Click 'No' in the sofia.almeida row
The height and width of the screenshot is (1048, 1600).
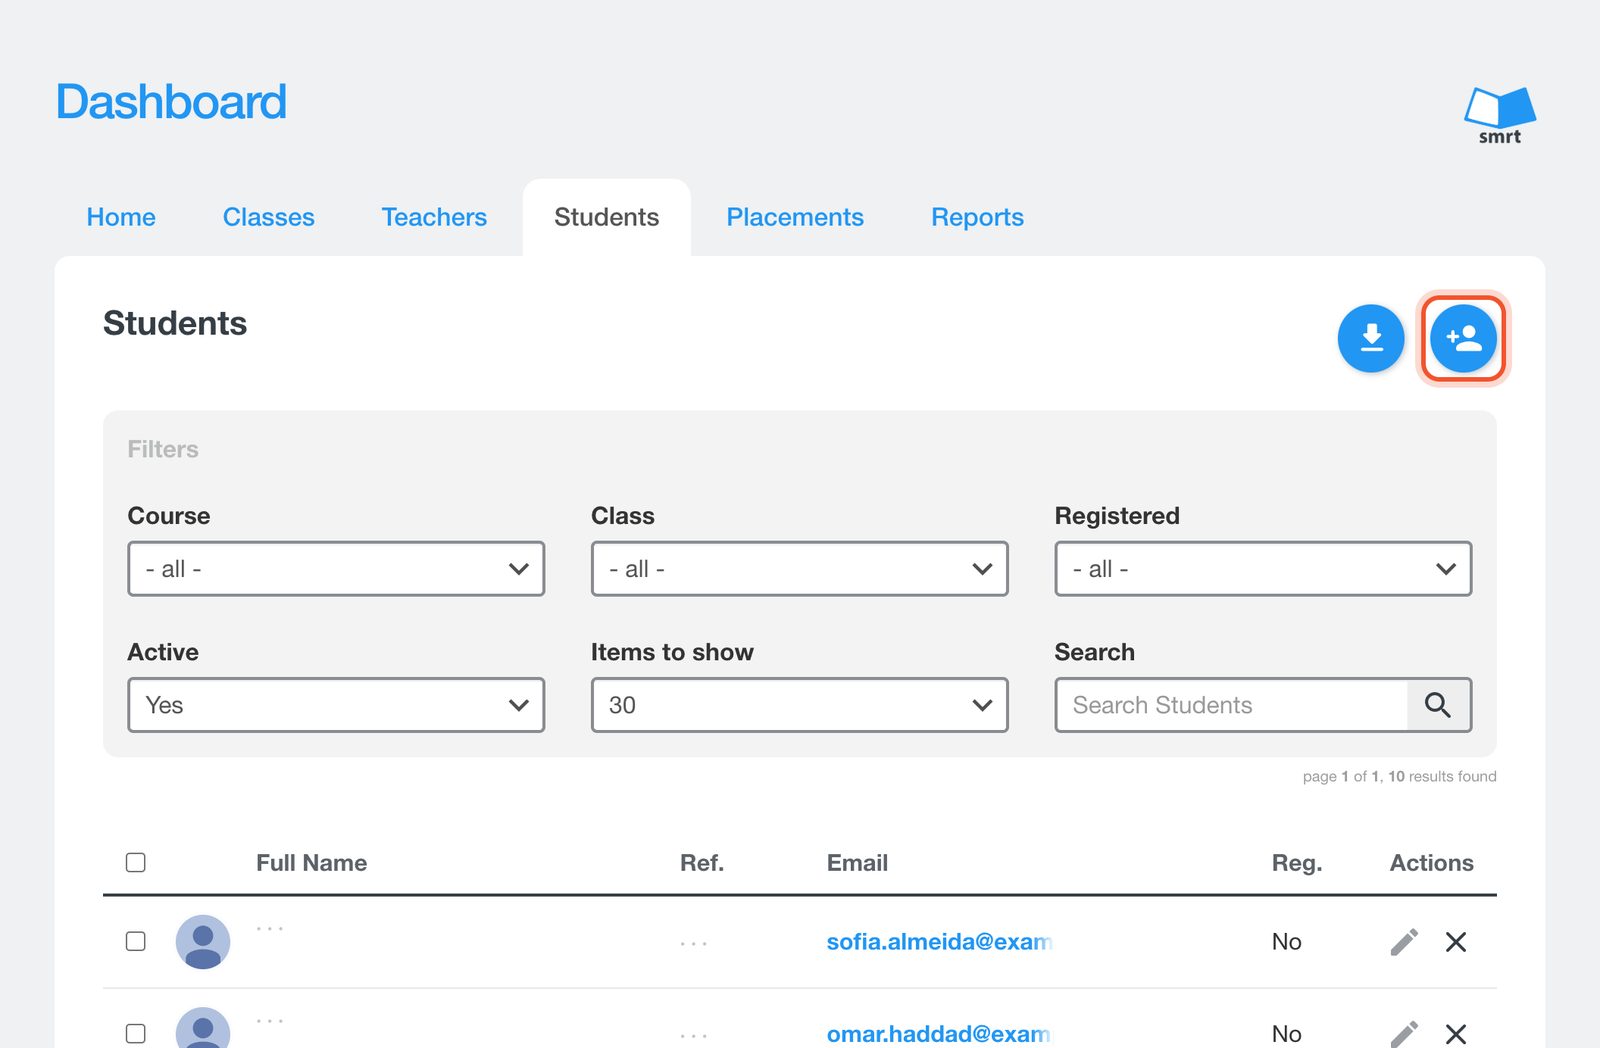pyautogui.click(x=1287, y=942)
